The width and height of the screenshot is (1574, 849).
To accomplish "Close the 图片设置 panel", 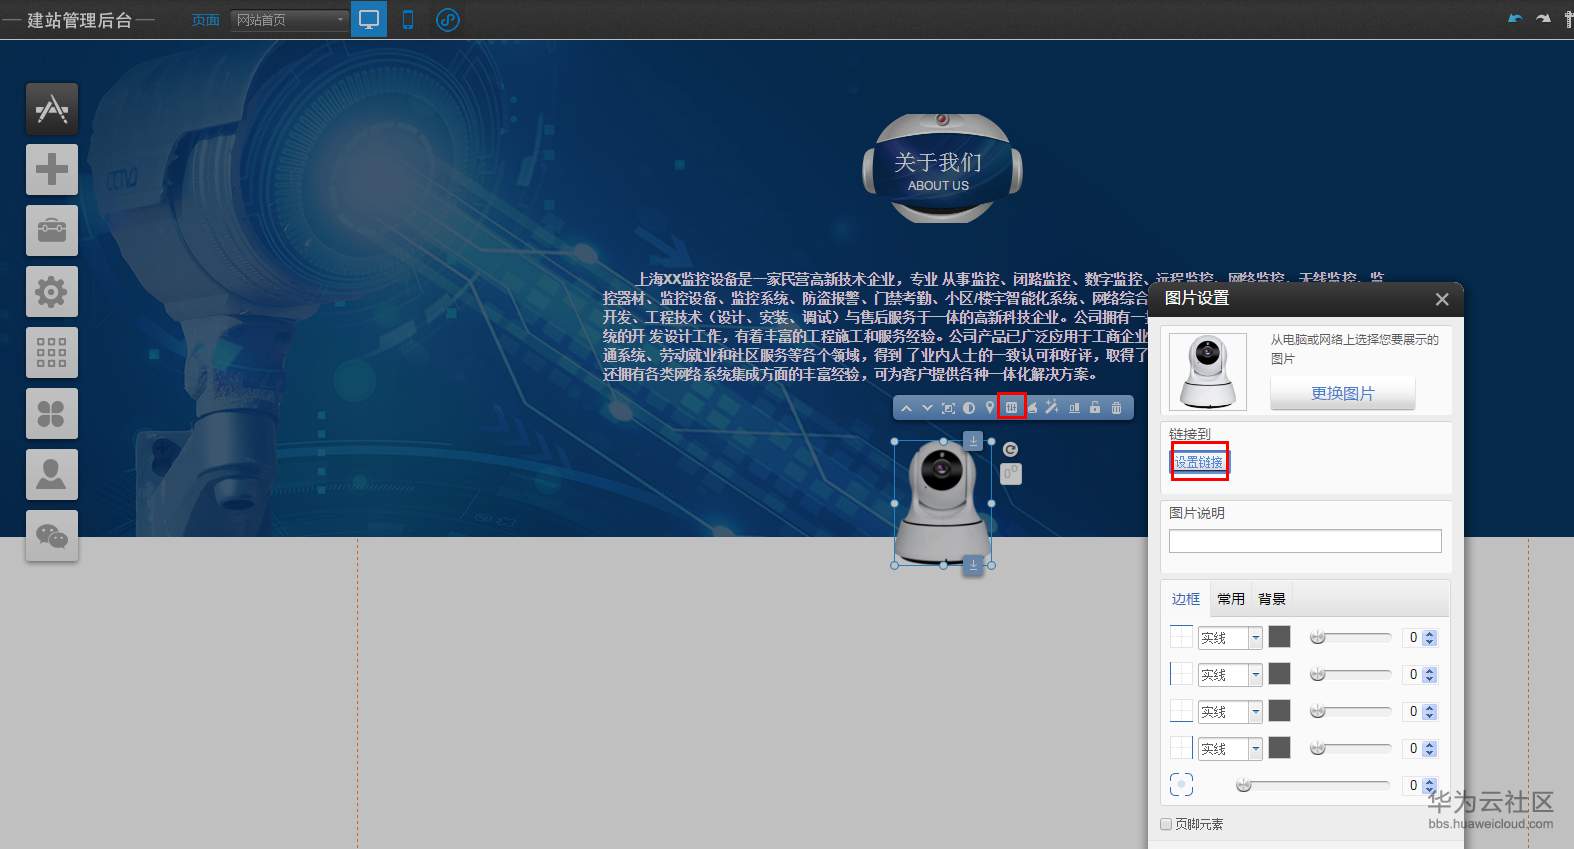I will 1442,299.
